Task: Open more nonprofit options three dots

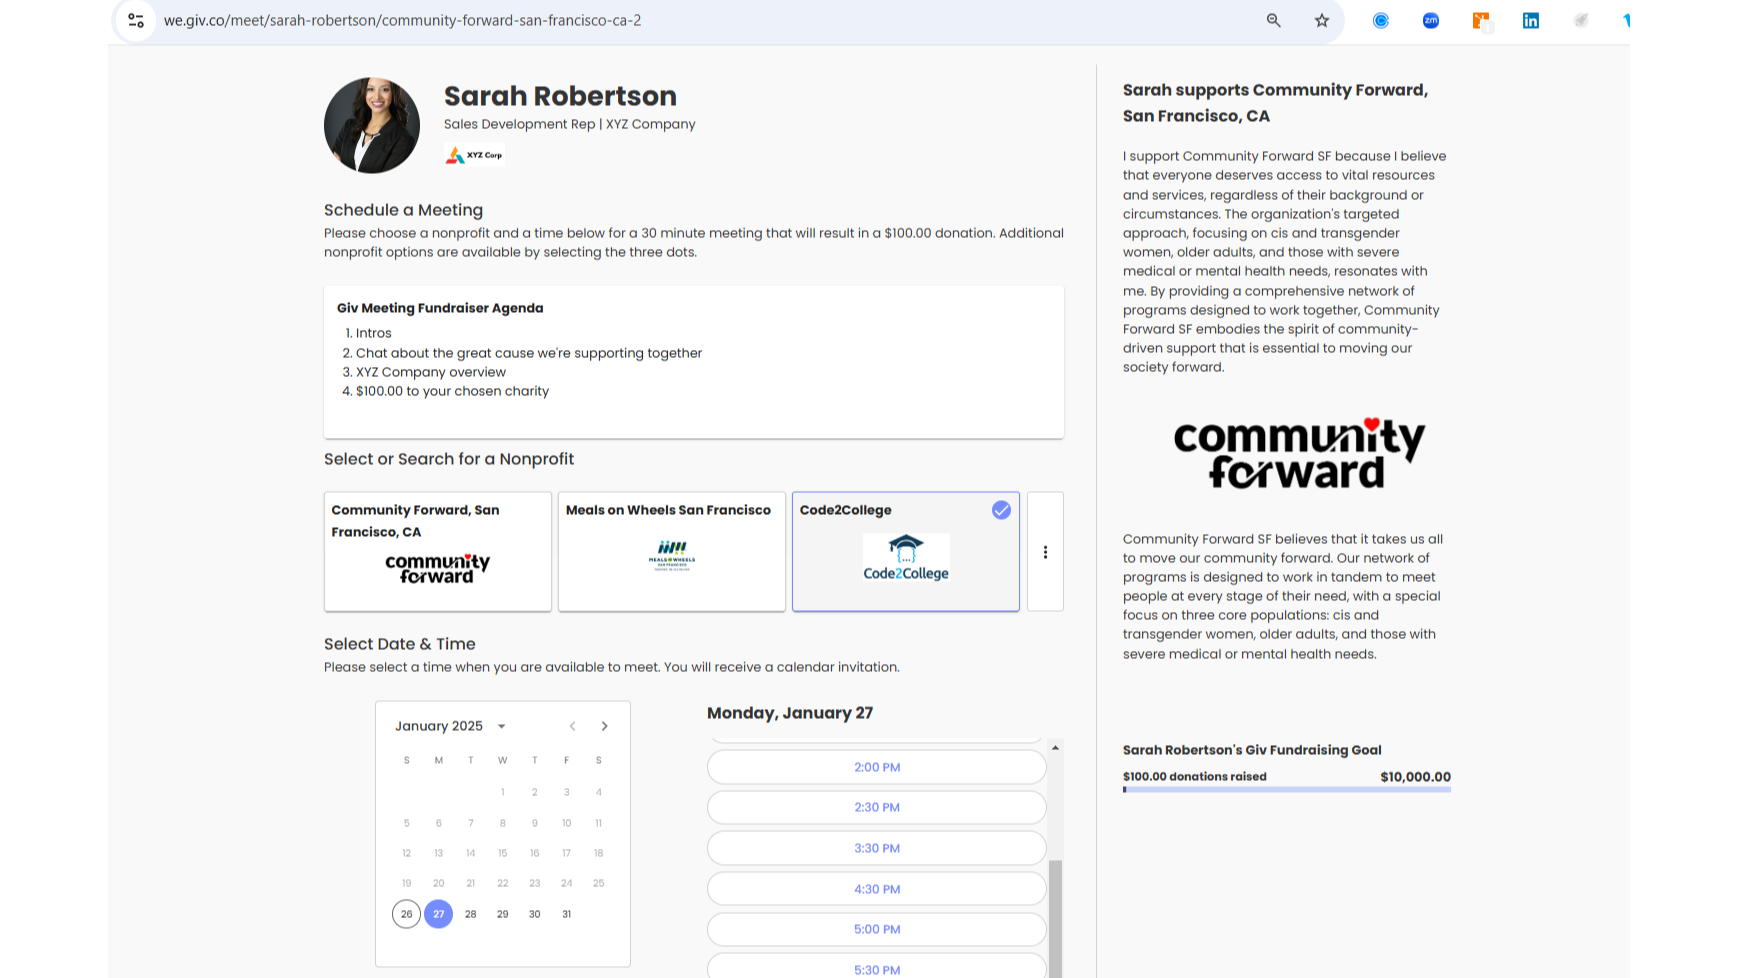Action: pyautogui.click(x=1045, y=552)
